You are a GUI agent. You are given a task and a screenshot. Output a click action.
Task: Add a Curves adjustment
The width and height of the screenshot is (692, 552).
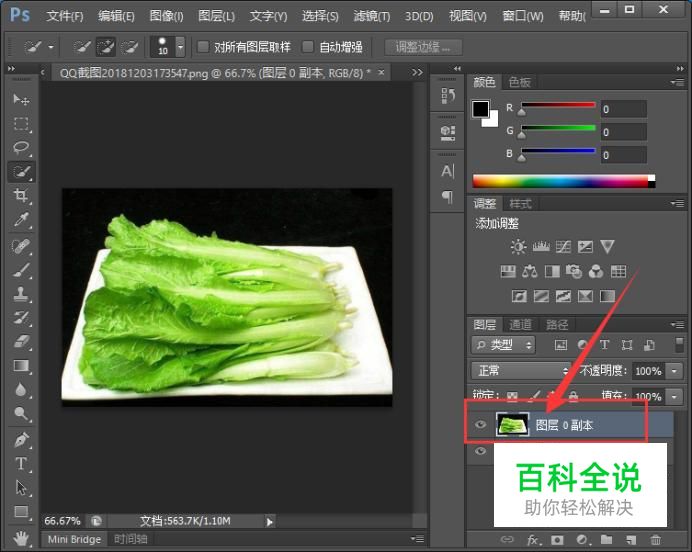[563, 247]
